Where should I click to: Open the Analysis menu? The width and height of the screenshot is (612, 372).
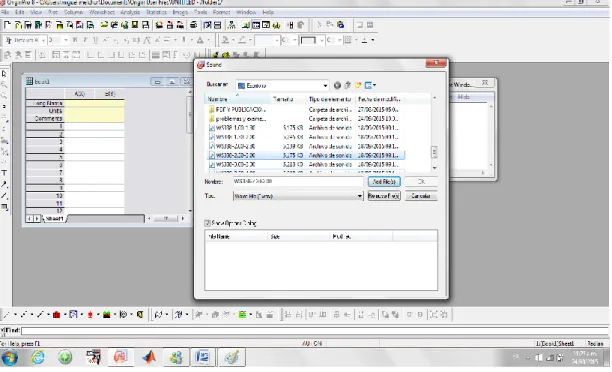[130, 12]
